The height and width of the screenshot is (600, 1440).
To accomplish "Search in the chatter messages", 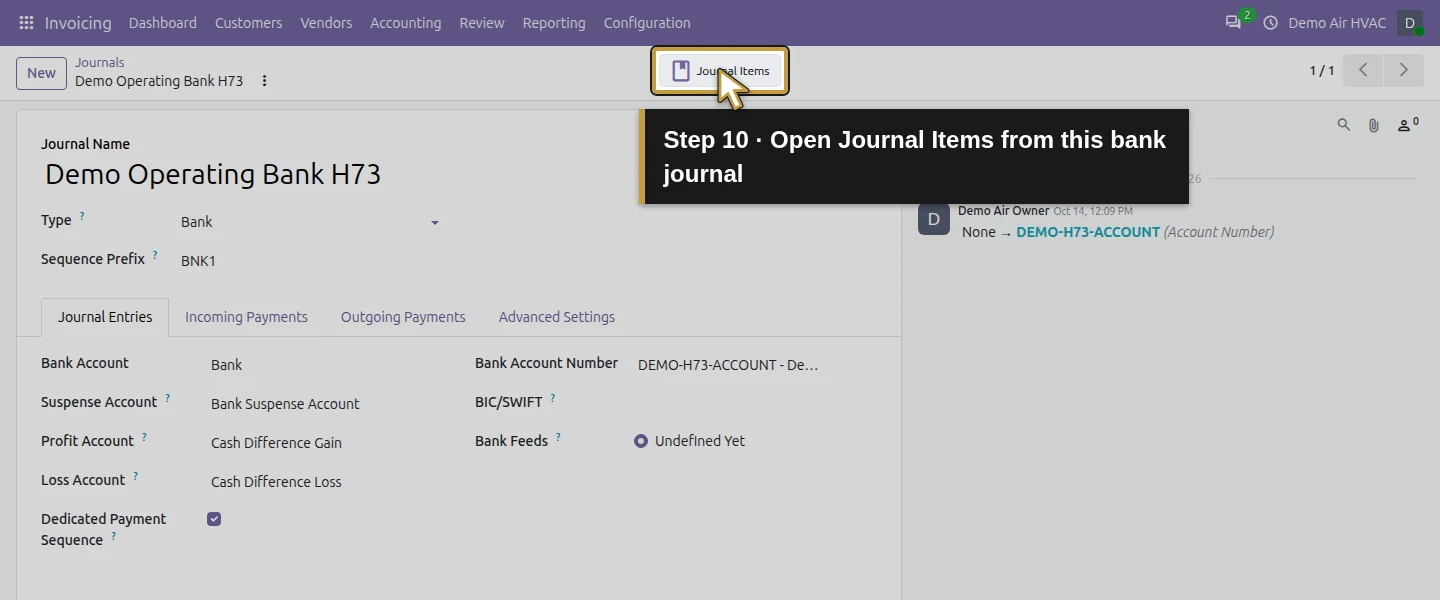I will 1344,125.
